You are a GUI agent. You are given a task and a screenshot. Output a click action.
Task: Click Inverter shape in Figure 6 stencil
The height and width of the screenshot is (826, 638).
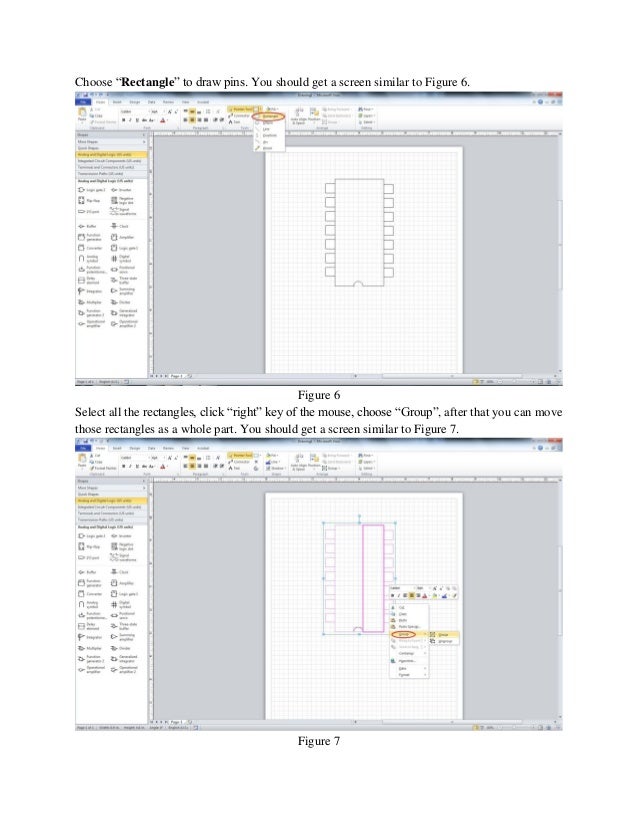click(x=122, y=190)
